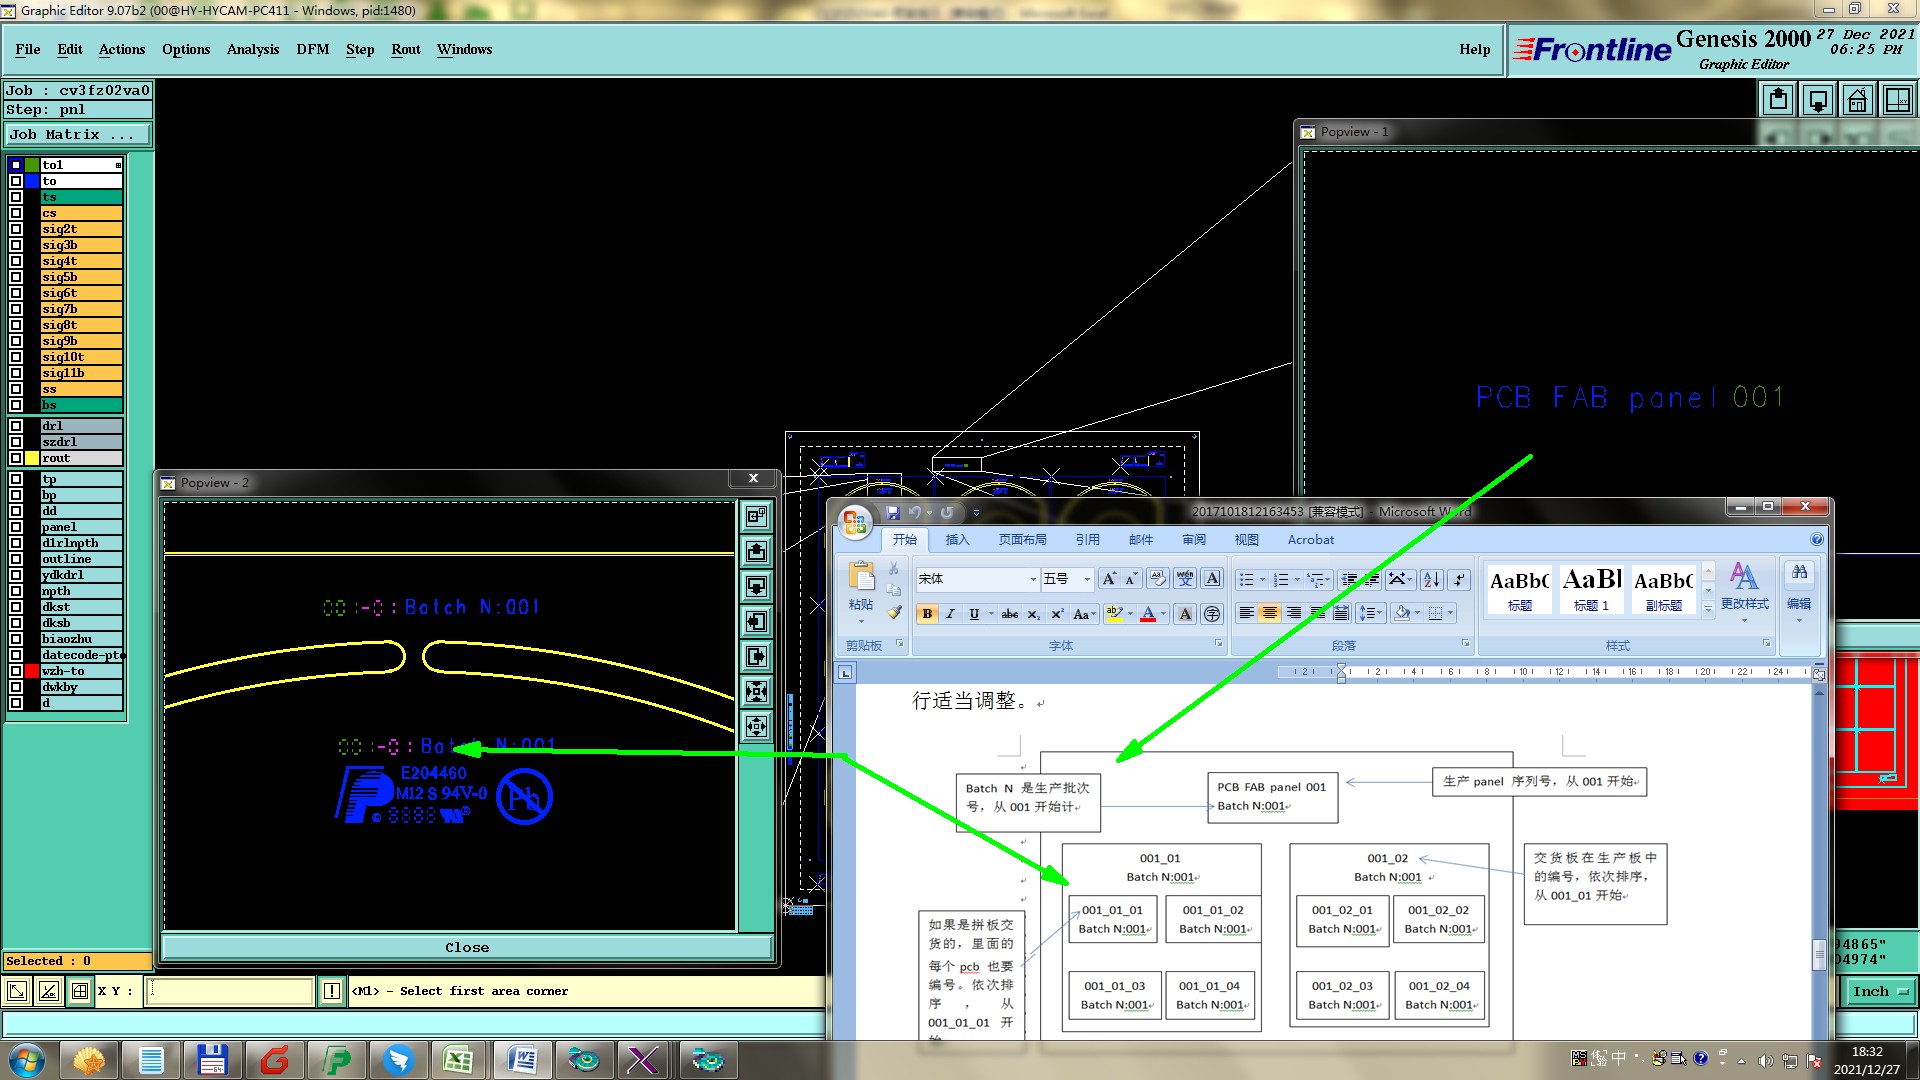Click the X Y coordinate input field

pos(230,991)
